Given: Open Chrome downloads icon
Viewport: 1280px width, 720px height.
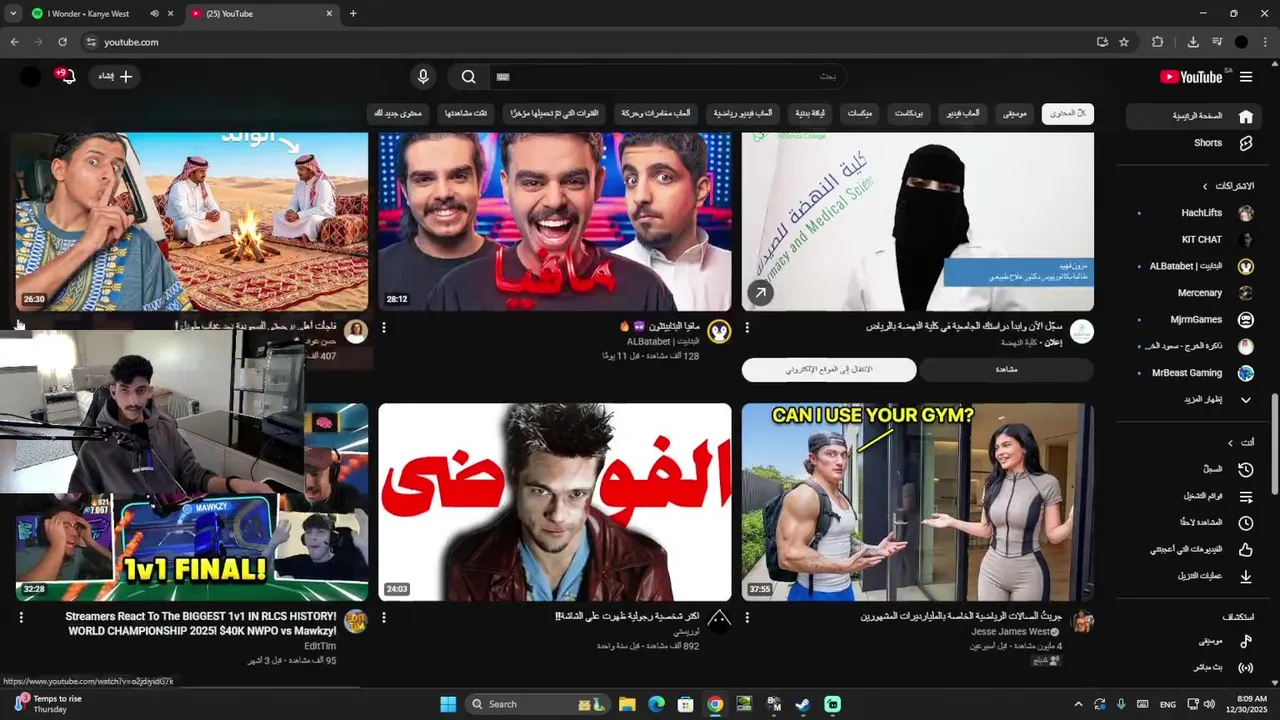Looking at the screenshot, I should tap(1193, 42).
